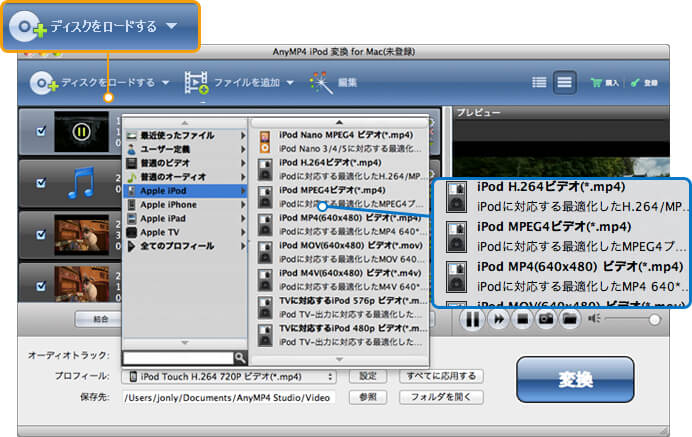Open the profile combo box
The height and width of the screenshot is (437, 692).
(229, 377)
